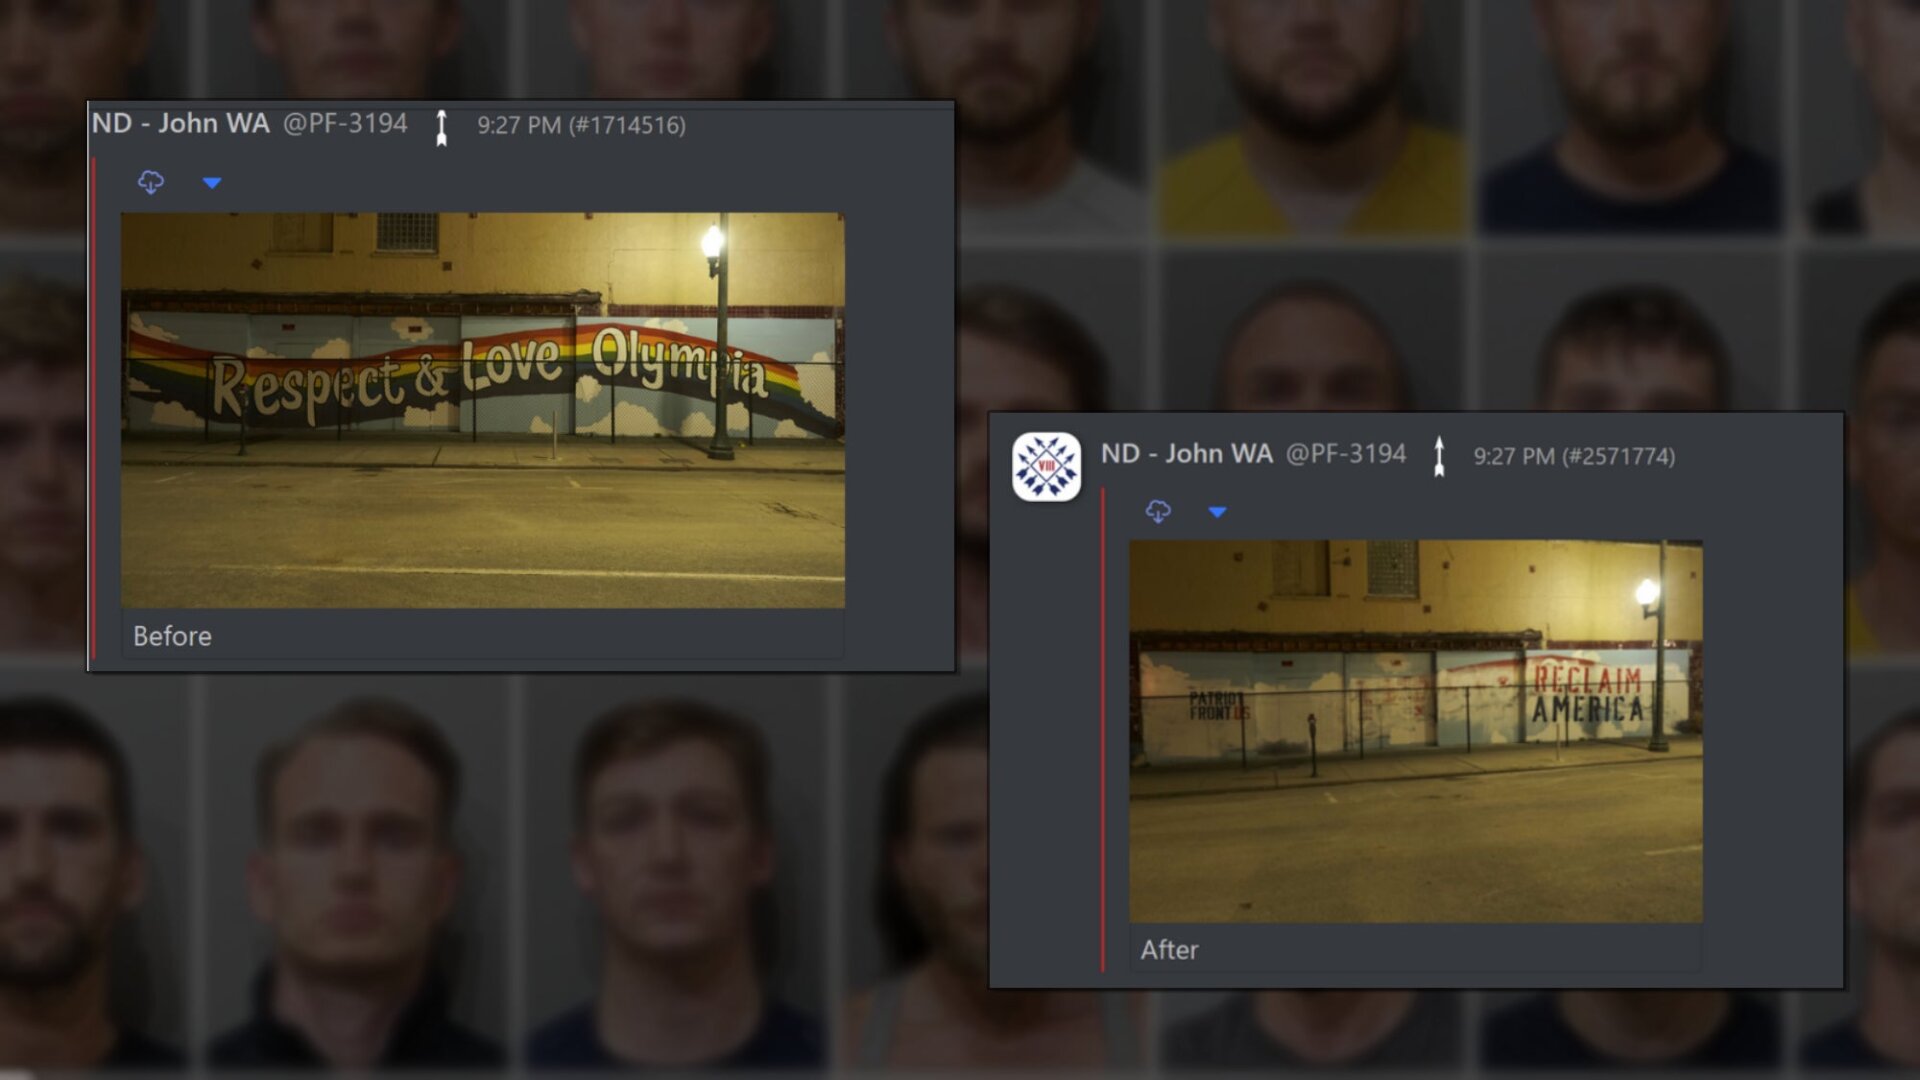Click the After caption text
Screen dimensions: 1920x1080
[1168, 950]
